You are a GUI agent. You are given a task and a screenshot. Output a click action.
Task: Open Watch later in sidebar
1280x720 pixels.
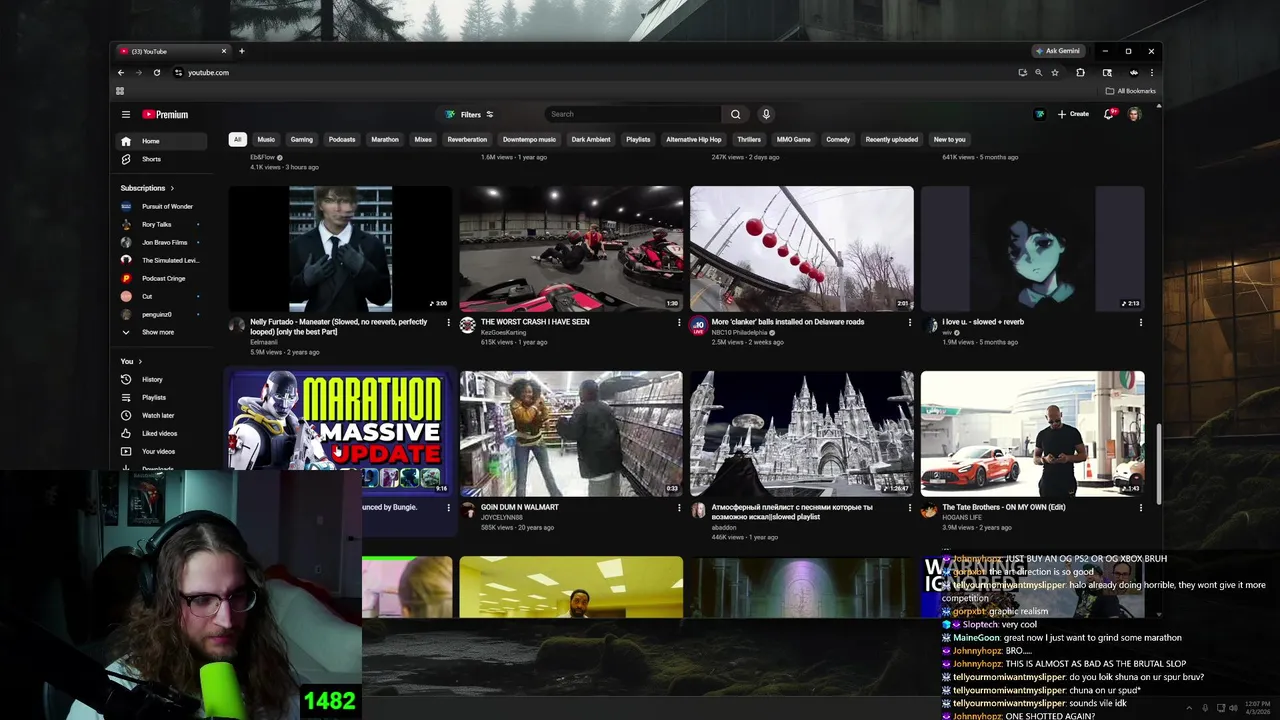[160, 415]
